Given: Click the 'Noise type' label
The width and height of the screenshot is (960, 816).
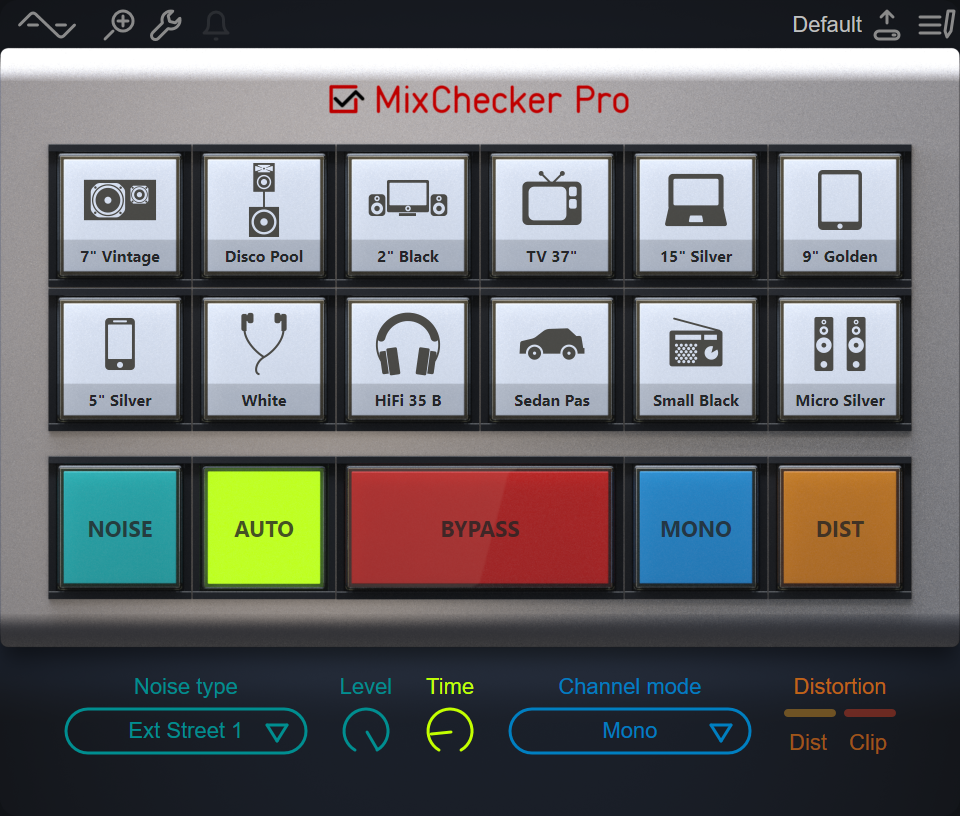Looking at the screenshot, I should pyautogui.click(x=186, y=686).
